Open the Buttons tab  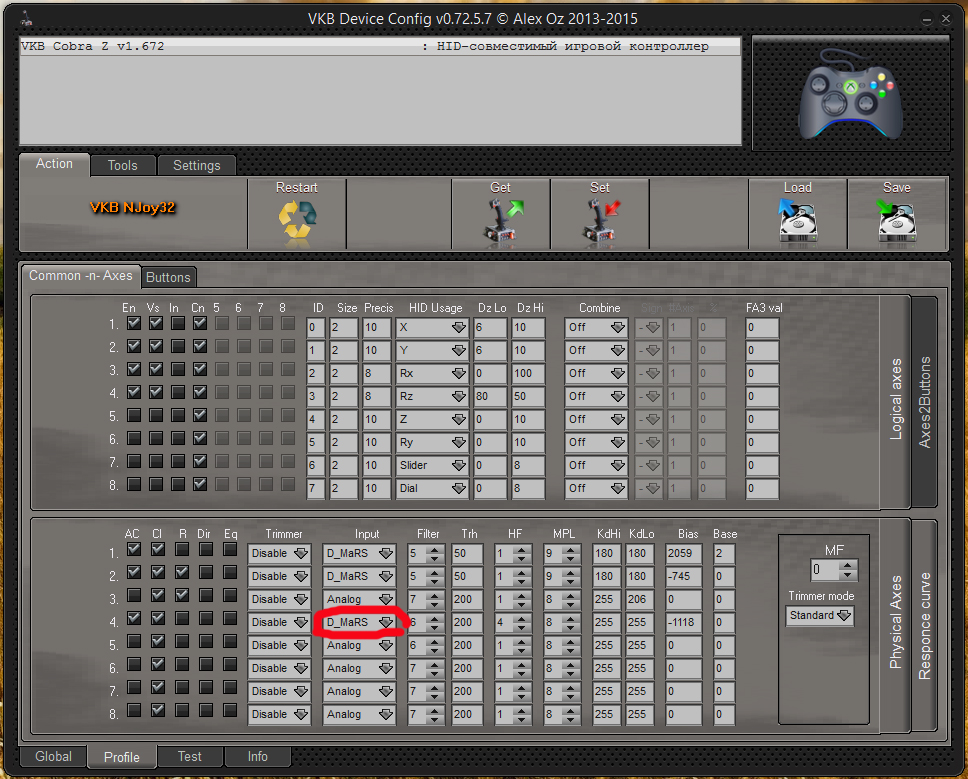168,278
